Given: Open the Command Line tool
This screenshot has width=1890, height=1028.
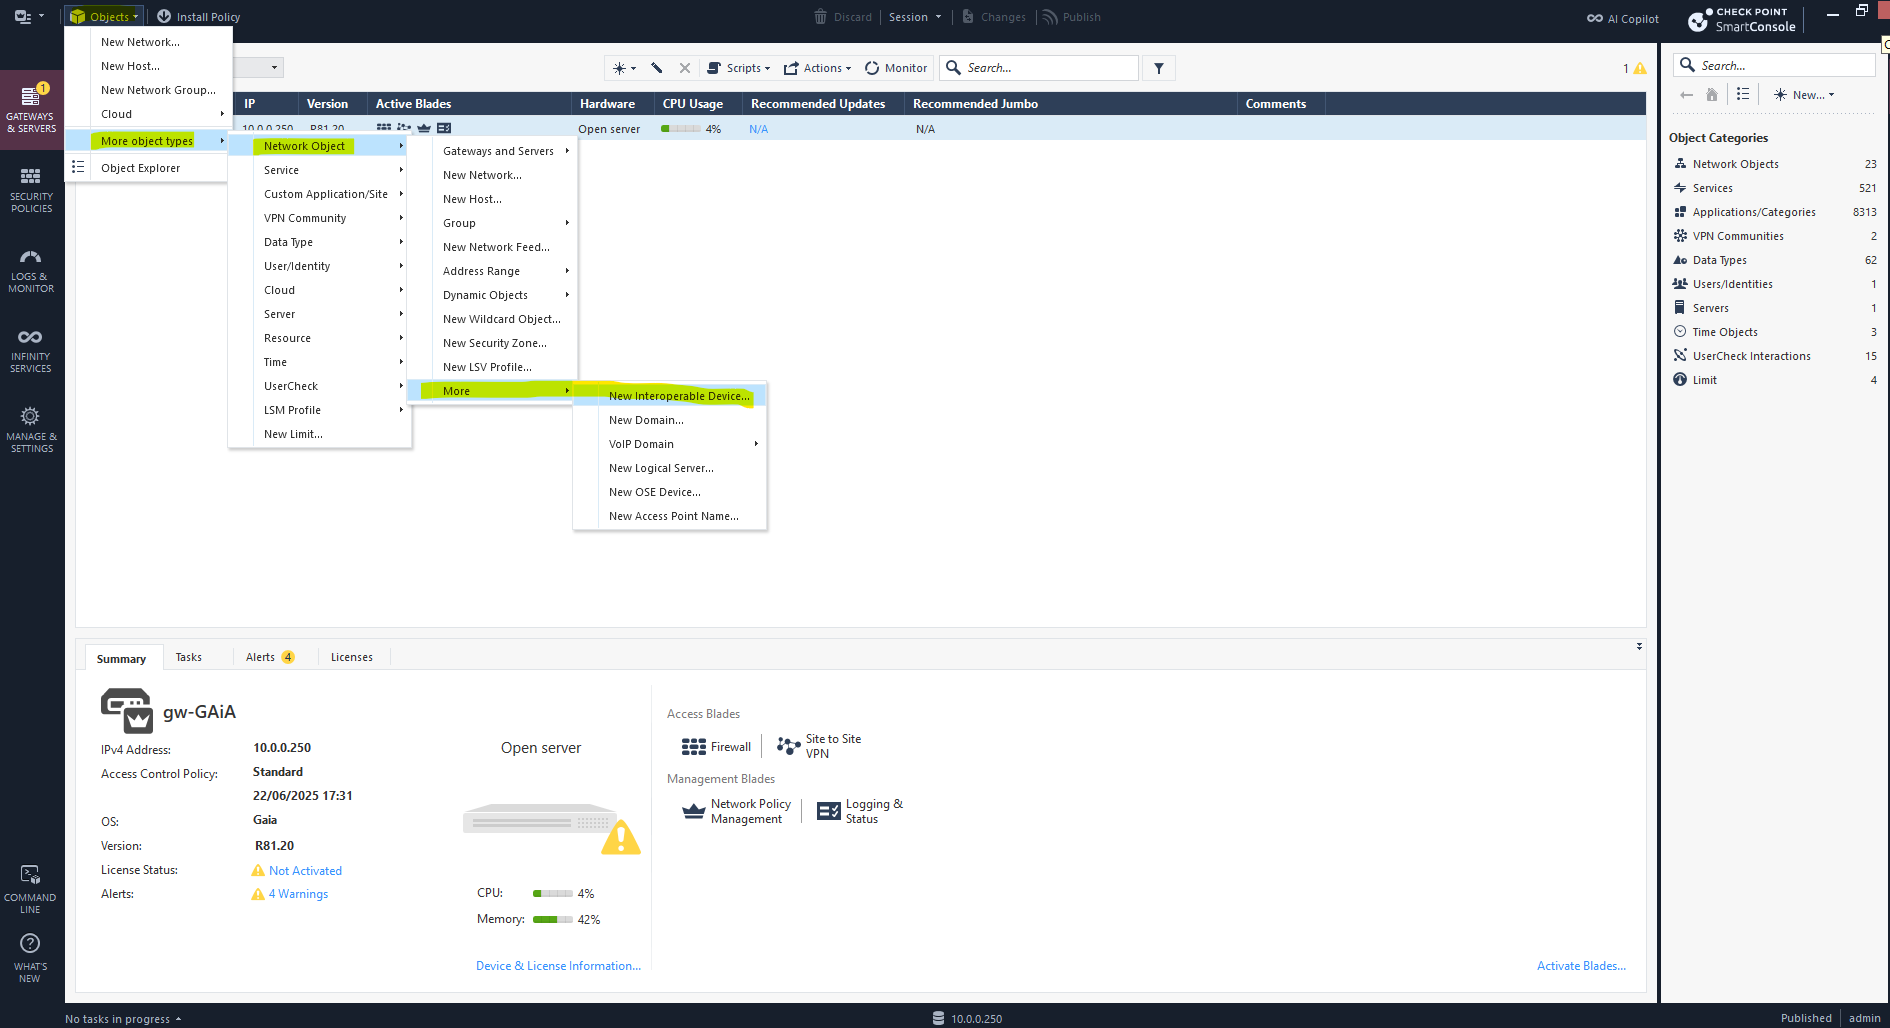Looking at the screenshot, I should coord(31,889).
